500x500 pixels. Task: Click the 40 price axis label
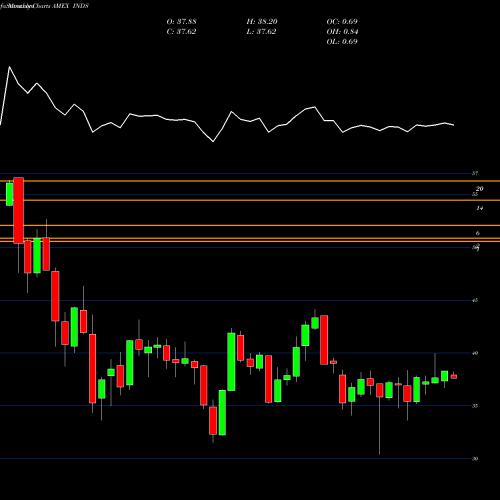point(475,353)
